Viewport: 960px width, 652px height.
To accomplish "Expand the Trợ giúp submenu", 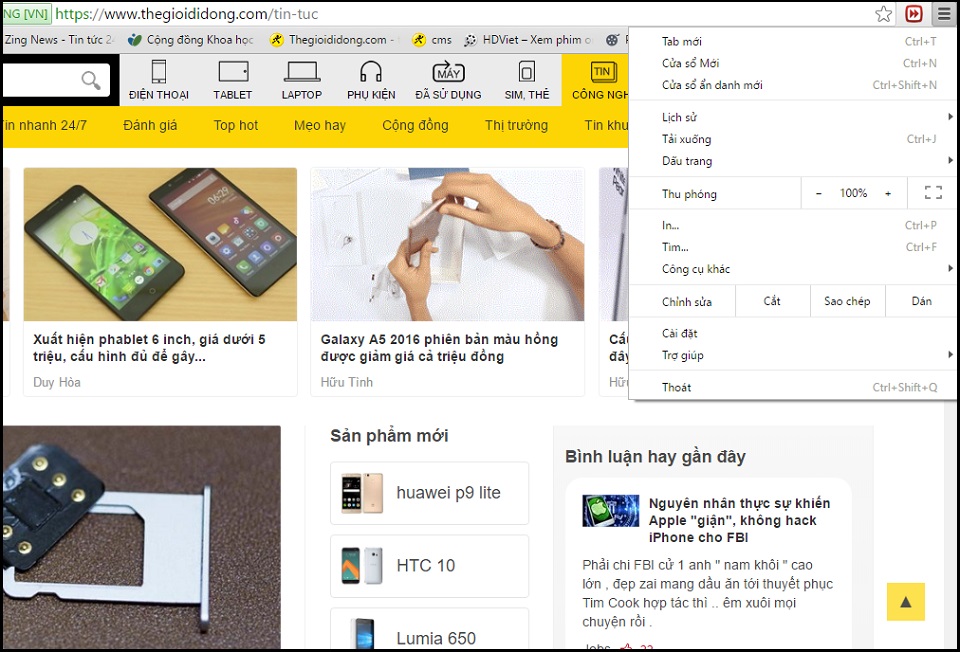I will click(793, 355).
